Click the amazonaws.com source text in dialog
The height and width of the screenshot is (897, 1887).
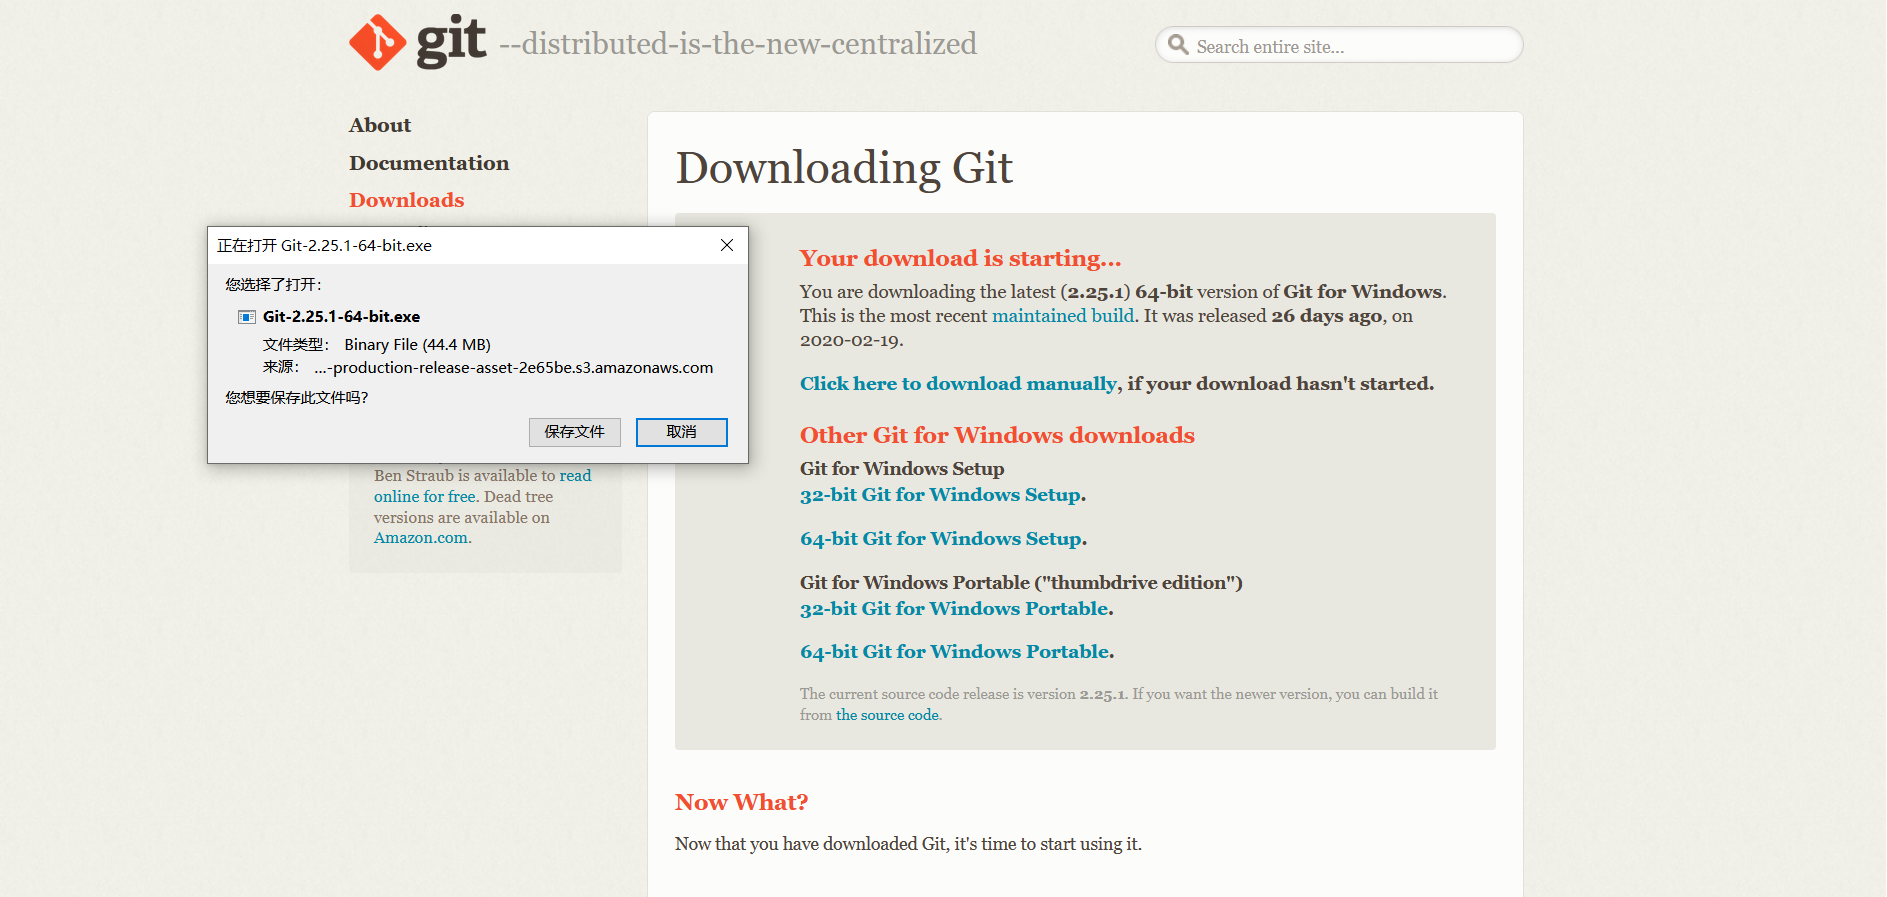click(x=513, y=368)
